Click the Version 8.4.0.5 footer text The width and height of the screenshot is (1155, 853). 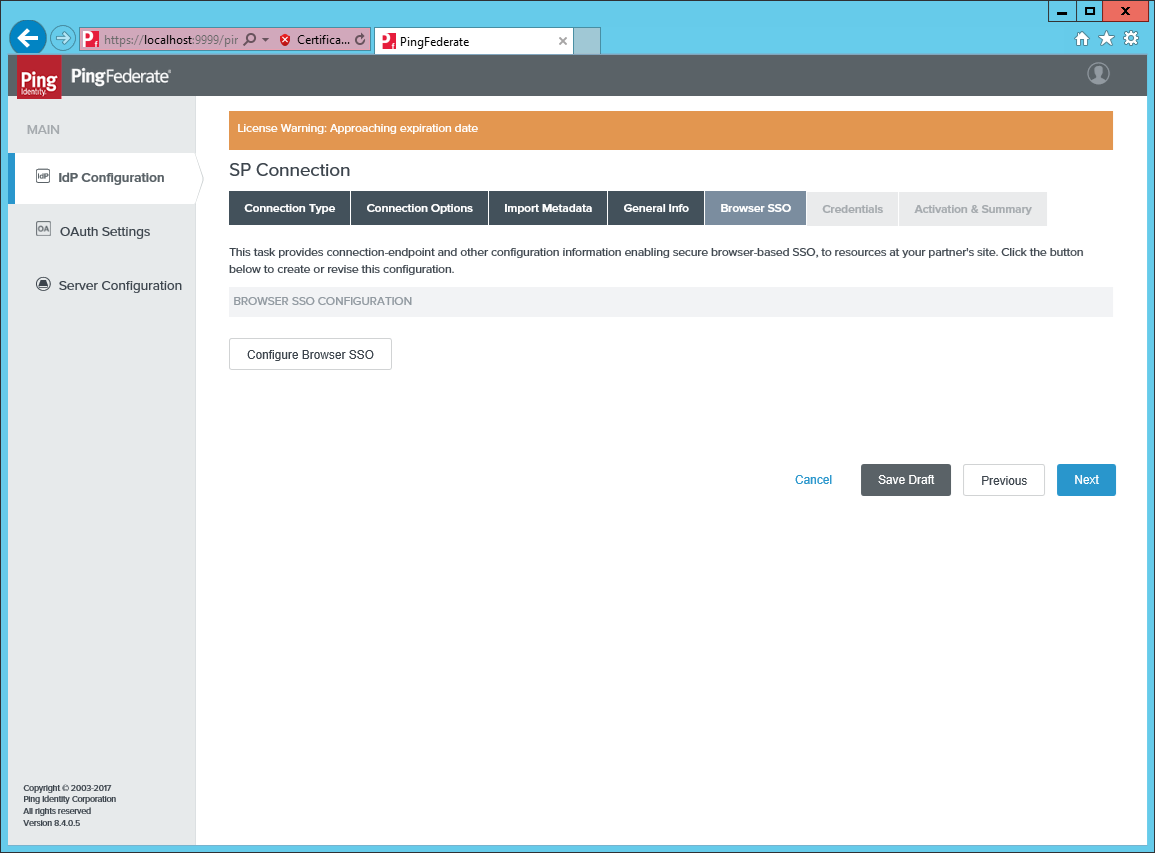coord(52,823)
